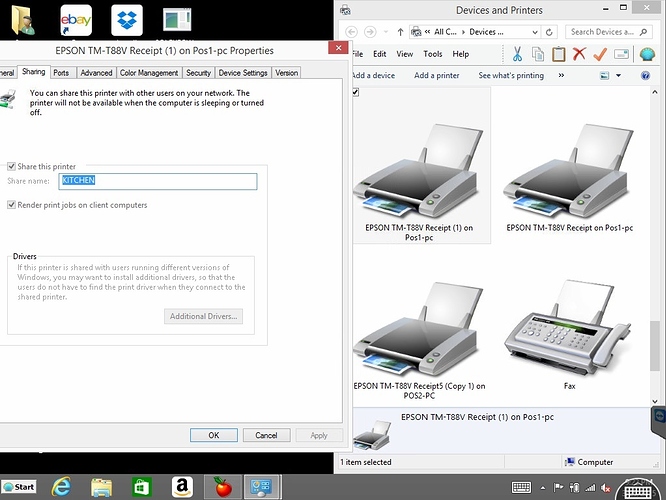Click the Forward arrow in Devices and Printers
The image size is (666, 500).
coord(370,32)
